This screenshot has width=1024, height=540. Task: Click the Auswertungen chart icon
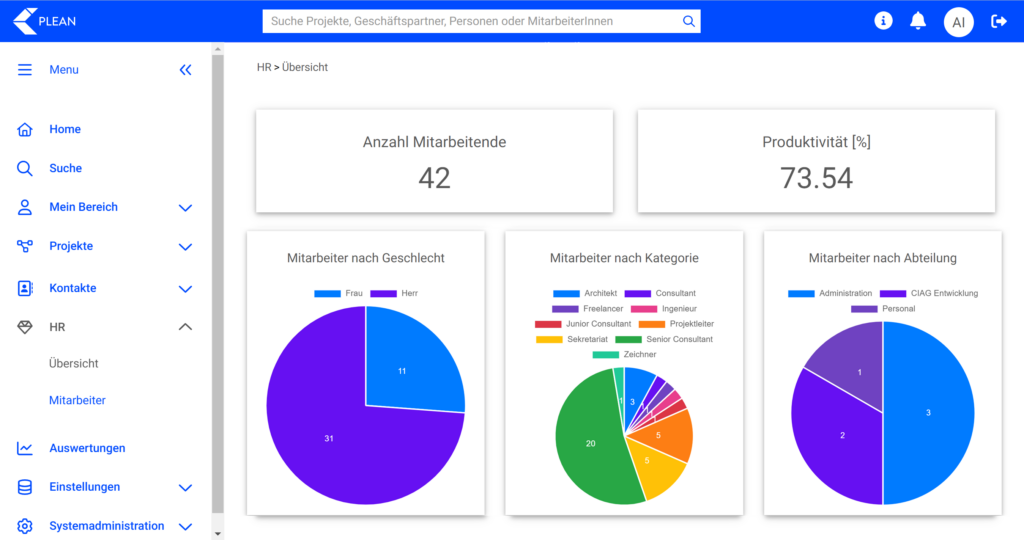point(25,448)
